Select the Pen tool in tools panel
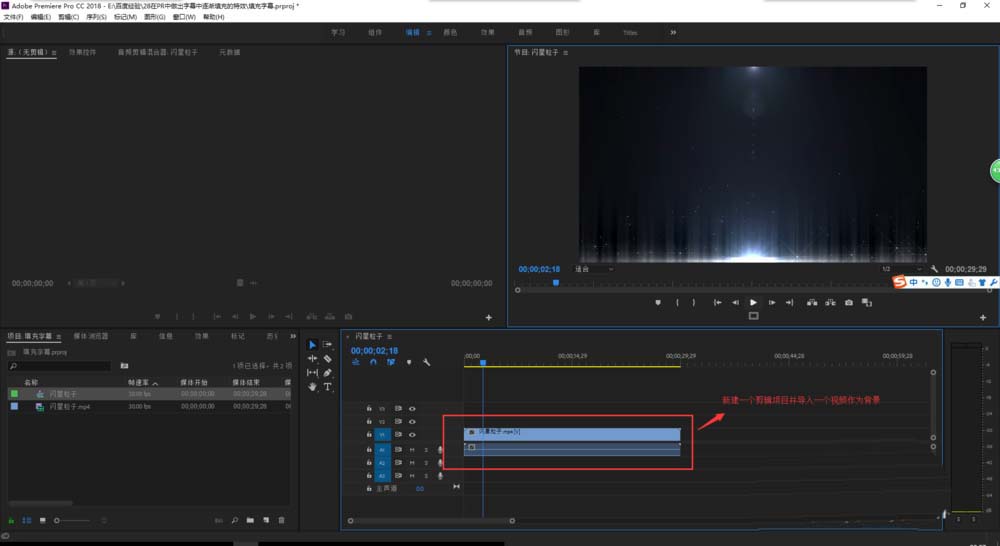The image size is (1000, 546). point(327,372)
